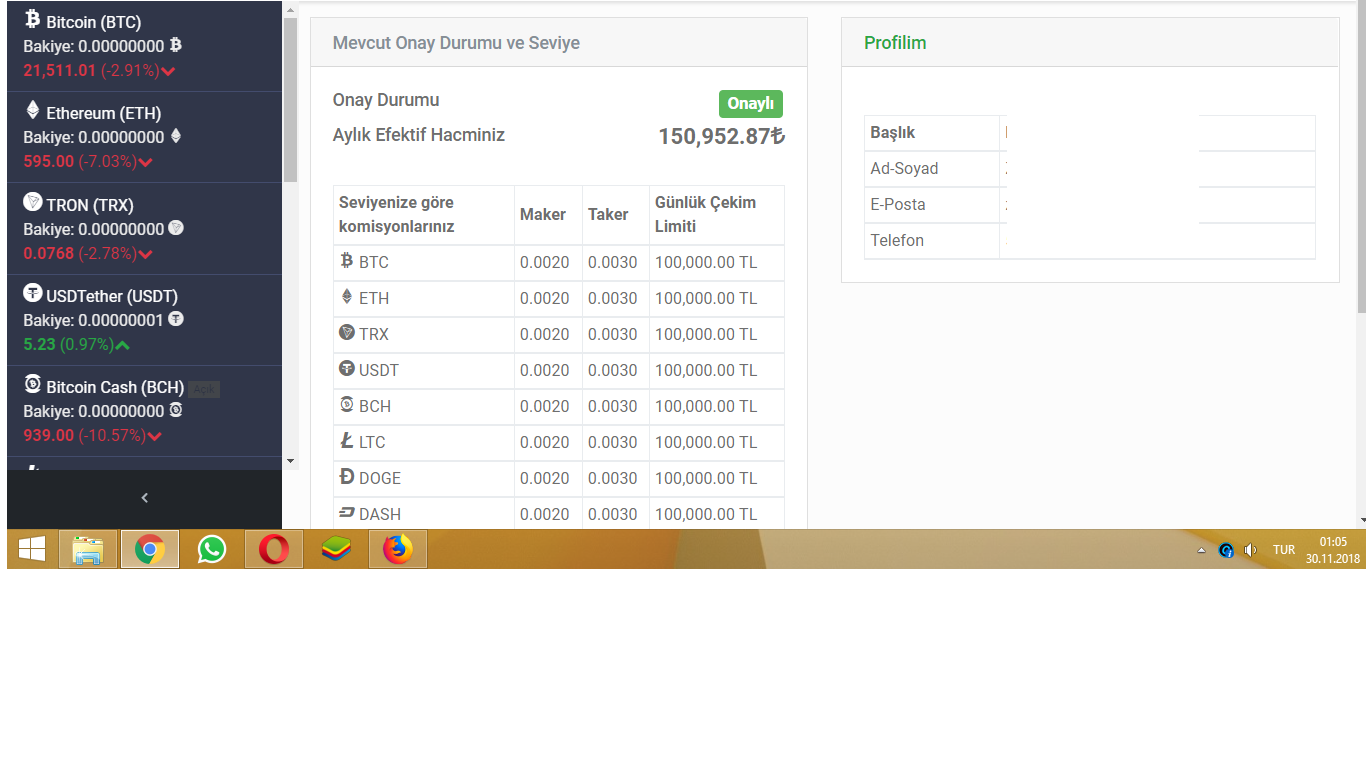Screen dimensions: 1366x768
Task: Click red down arrow next to Bitcoin change
Action: click(168, 71)
